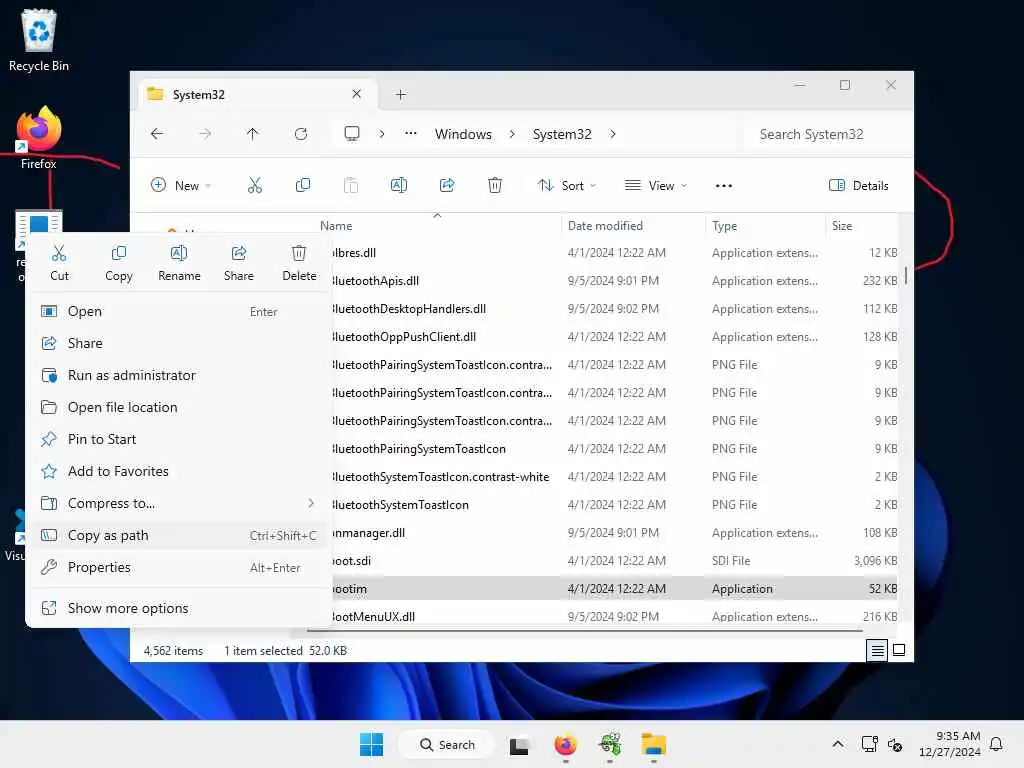Viewport: 1024px width, 768px height.
Task: Click Copy icon in context menu
Action: [x=119, y=253]
